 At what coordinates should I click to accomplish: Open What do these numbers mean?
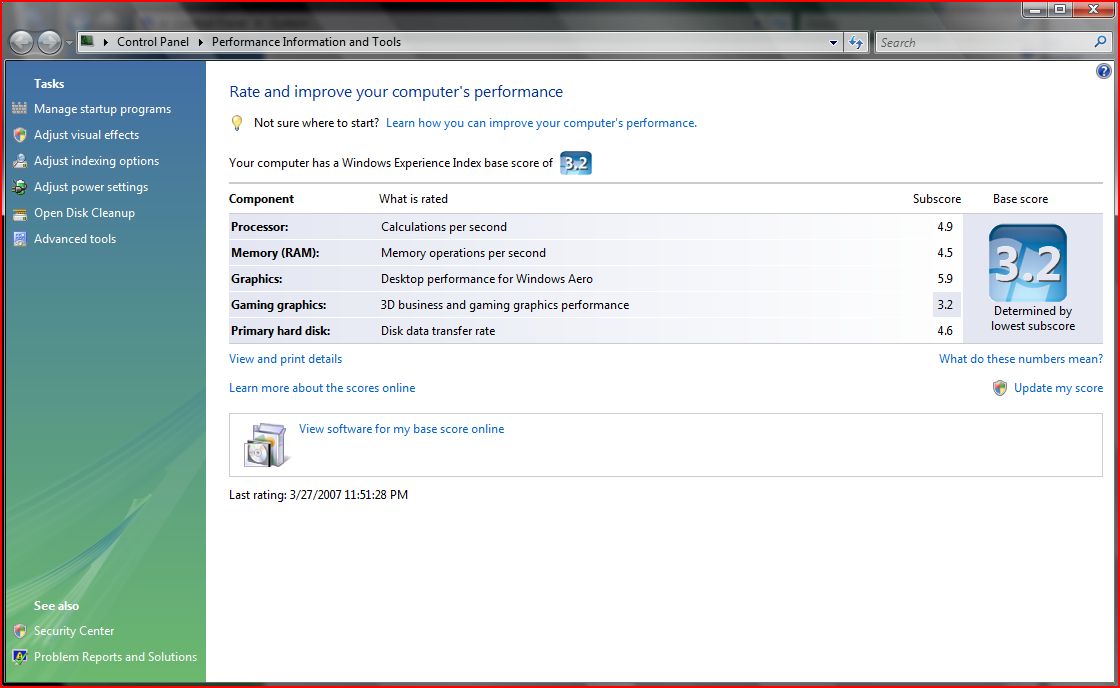(x=1021, y=359)
